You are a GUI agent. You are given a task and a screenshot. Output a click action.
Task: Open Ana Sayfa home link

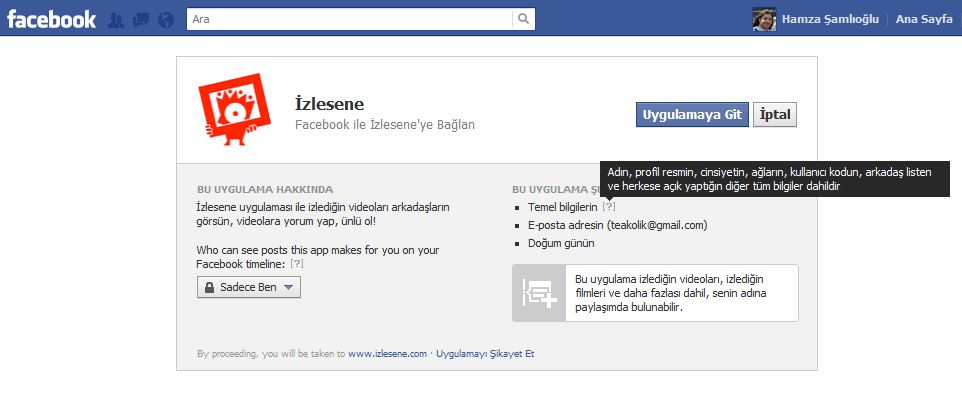[x=924, y=19]
